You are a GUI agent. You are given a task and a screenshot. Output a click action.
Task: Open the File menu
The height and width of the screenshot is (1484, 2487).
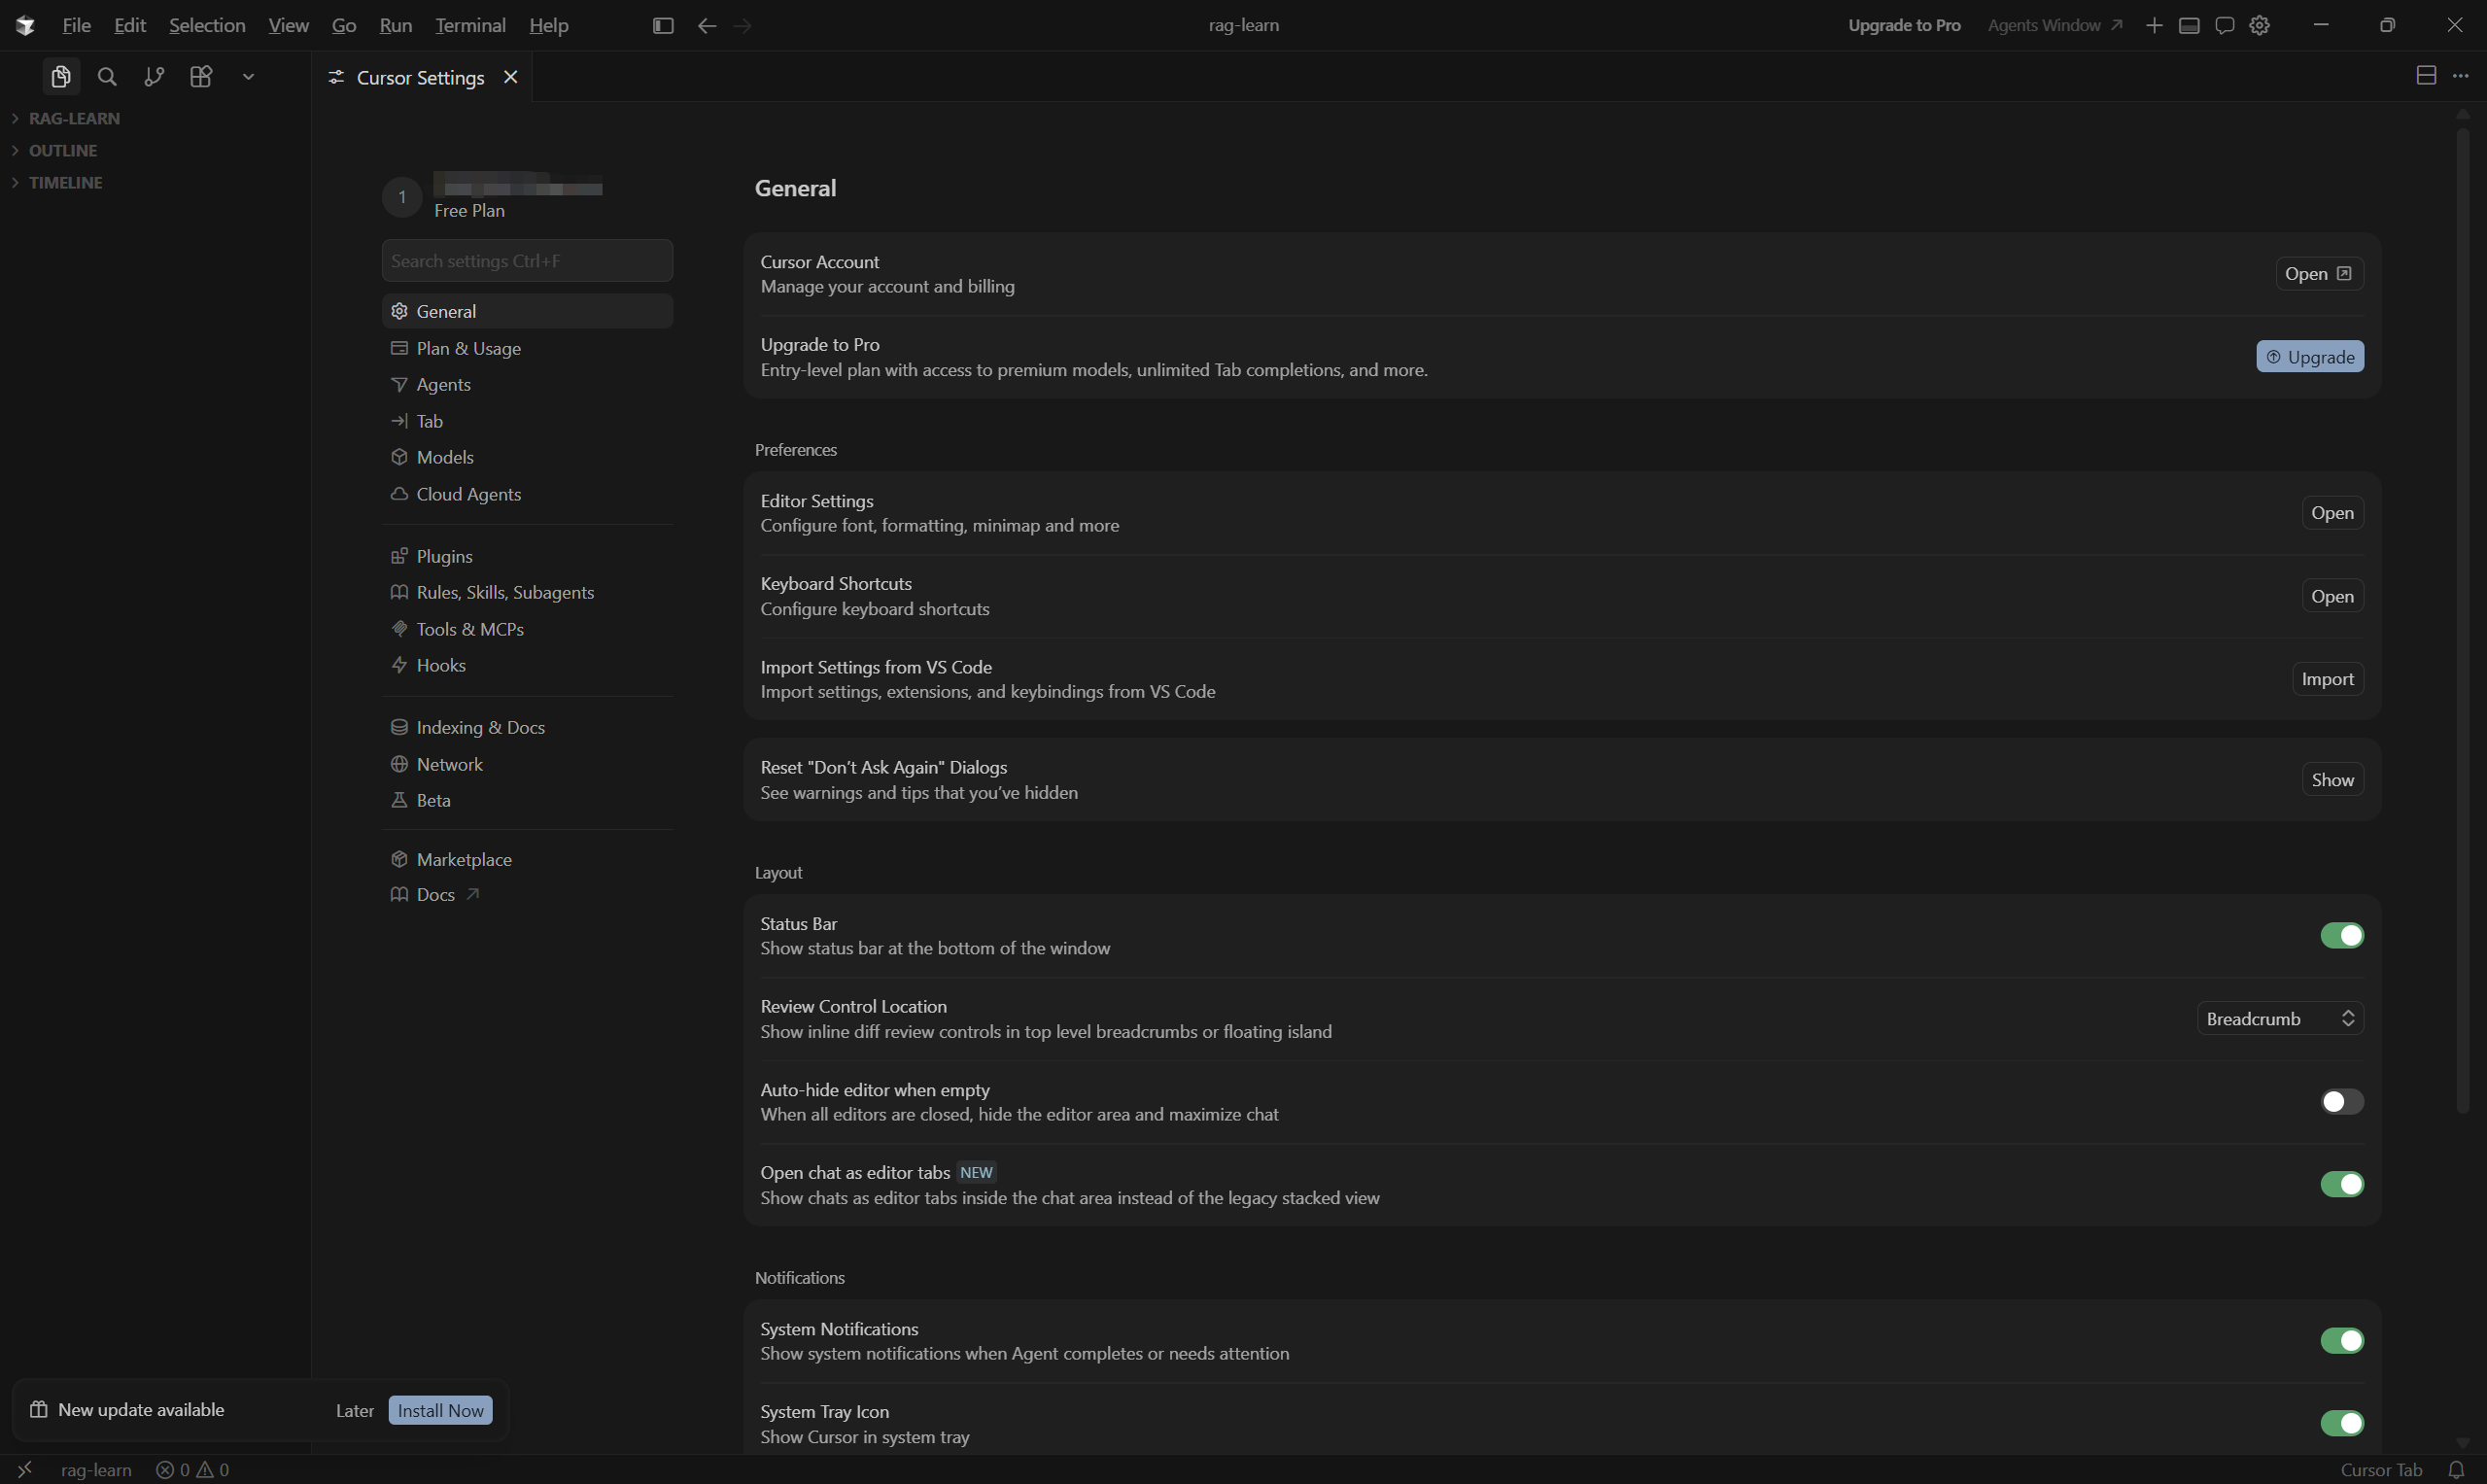(76, 26)
